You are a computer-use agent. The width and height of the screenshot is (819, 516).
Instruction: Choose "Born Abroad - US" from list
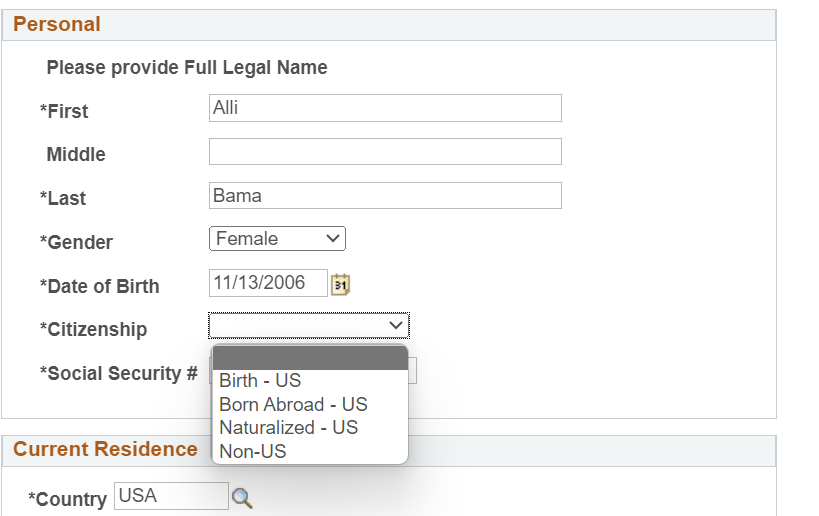point(293,405)
